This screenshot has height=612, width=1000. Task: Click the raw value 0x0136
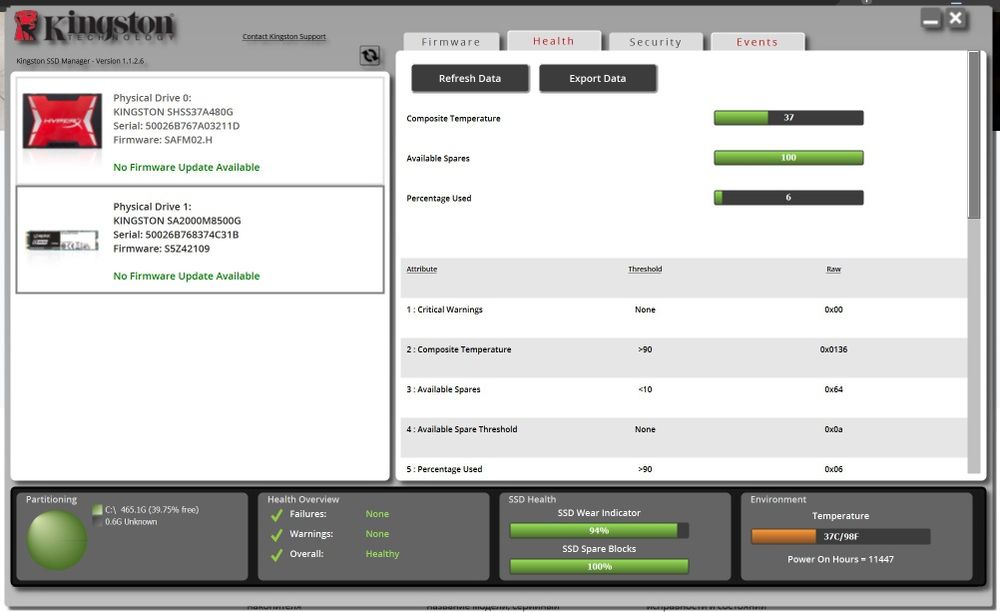click(x=834, y=349)
